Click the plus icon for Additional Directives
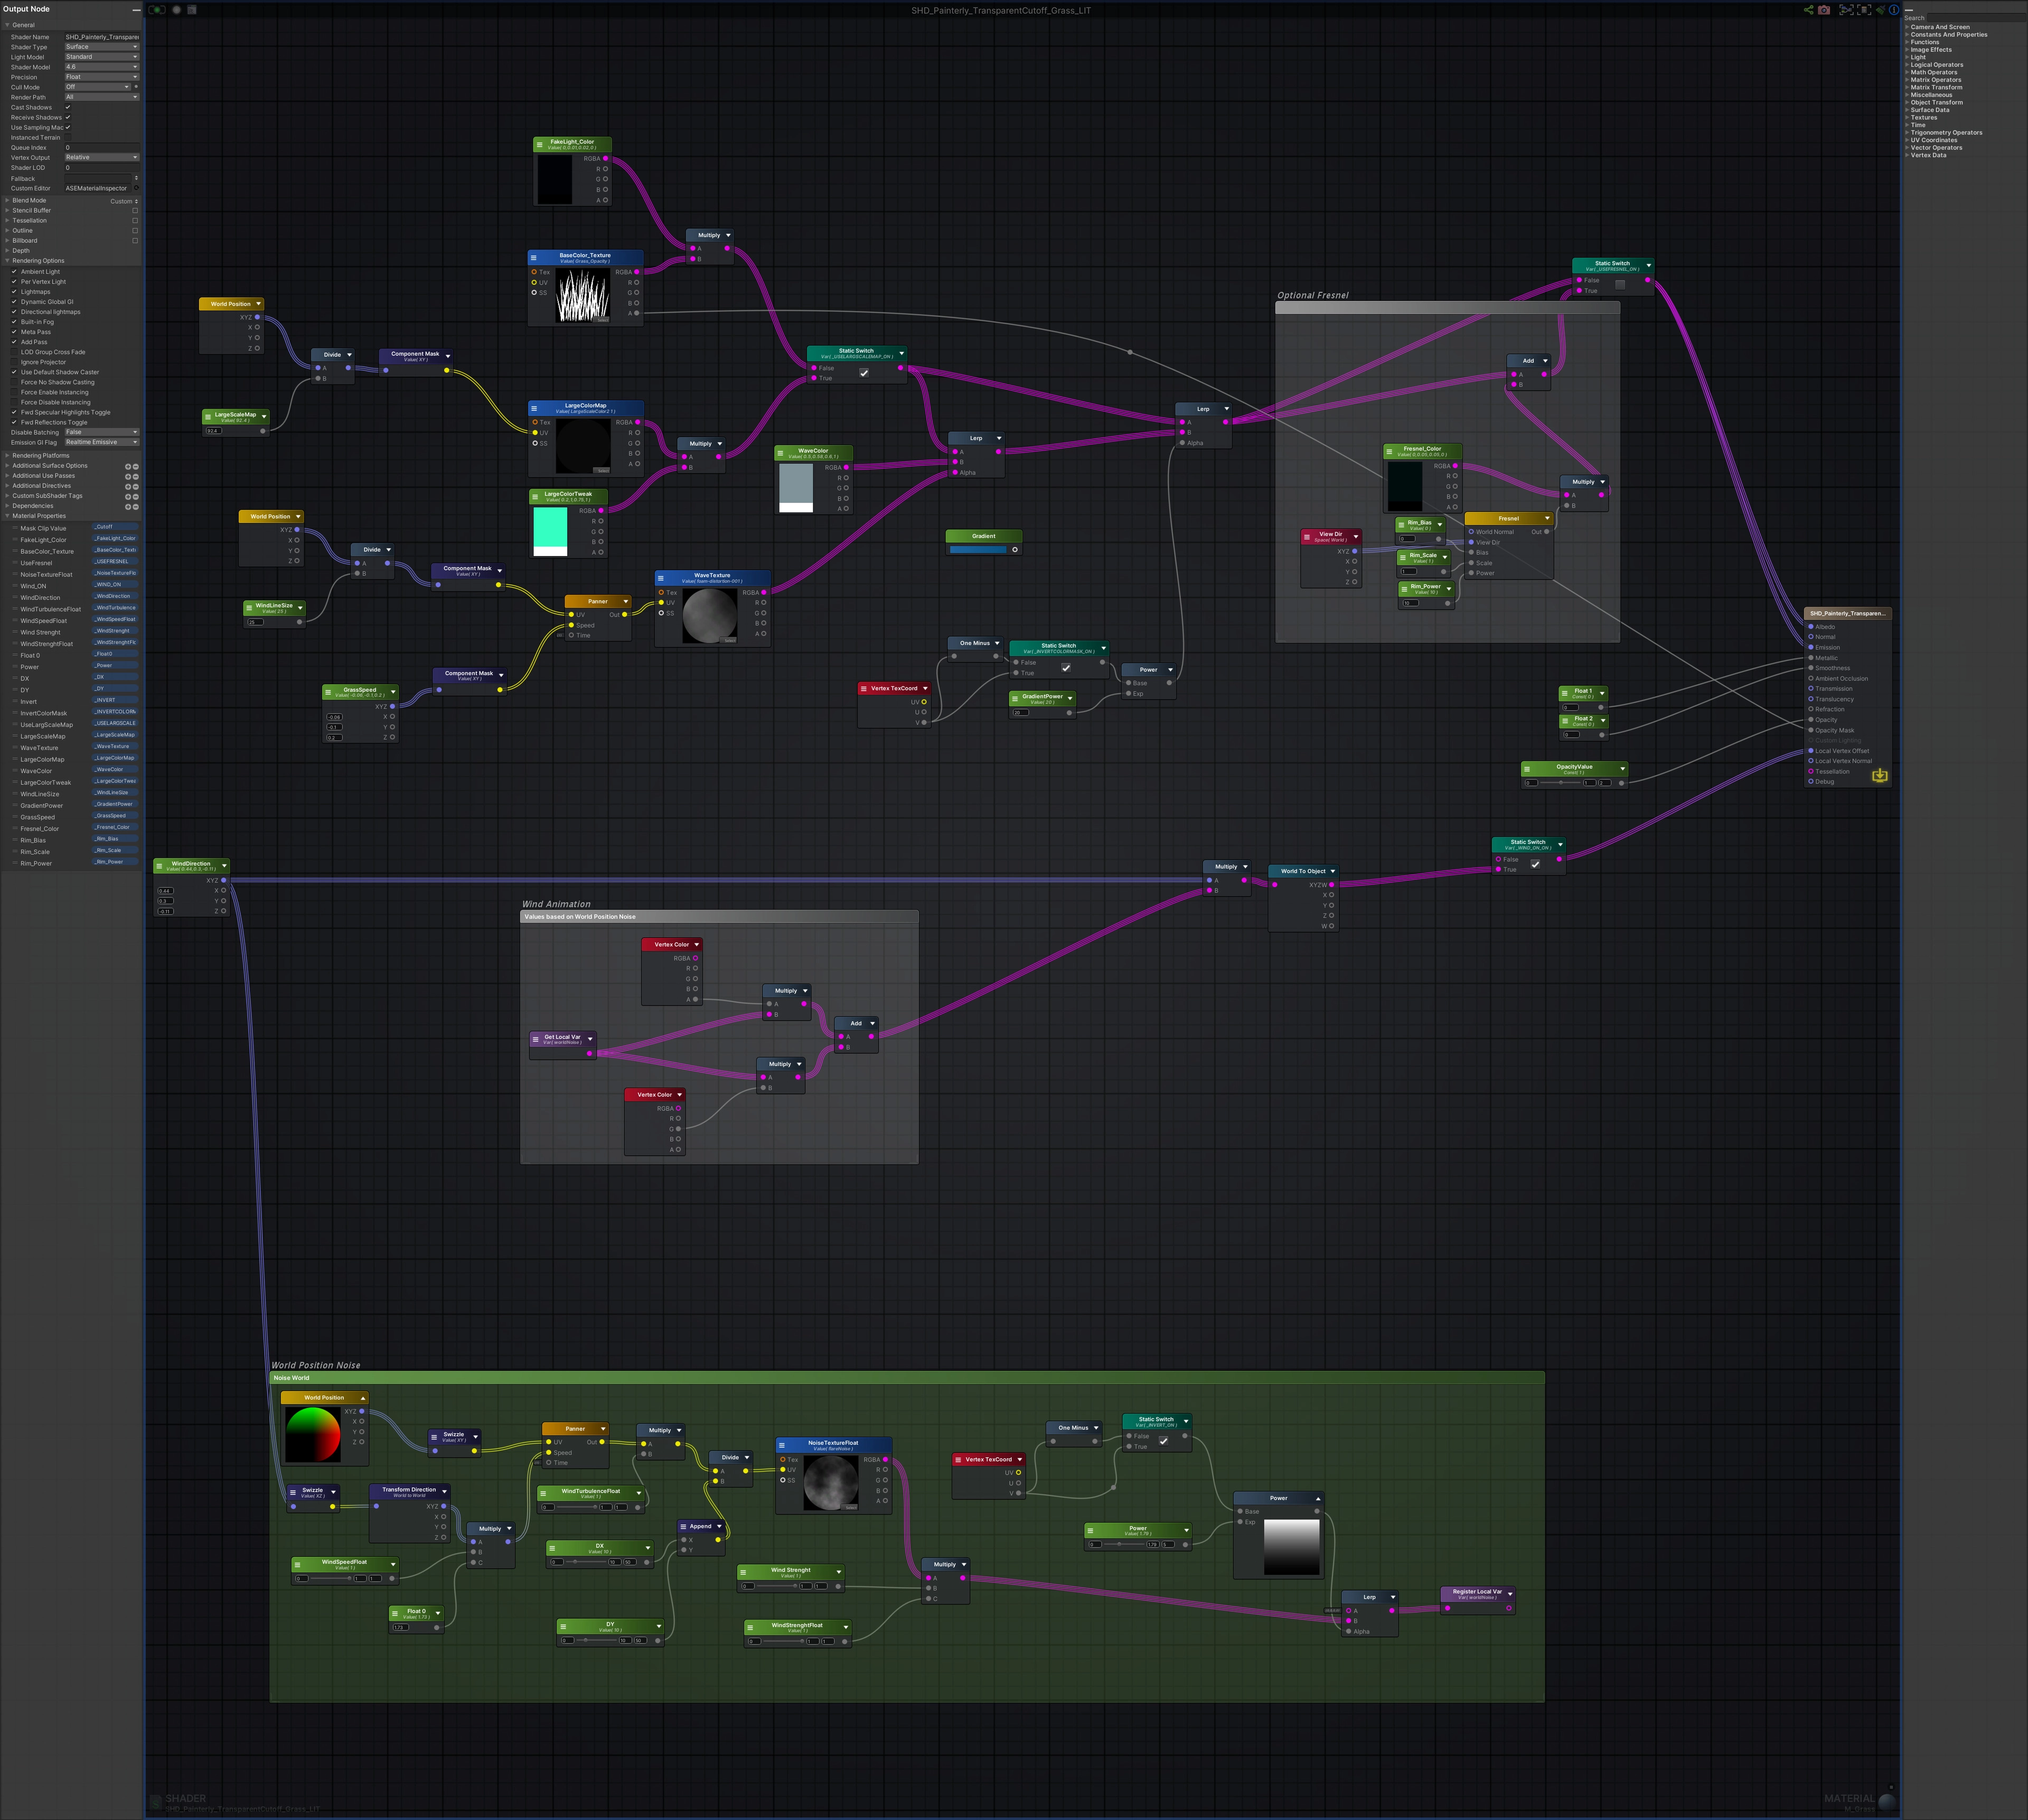2028x1820 pixels. click(x=128, y=486)
